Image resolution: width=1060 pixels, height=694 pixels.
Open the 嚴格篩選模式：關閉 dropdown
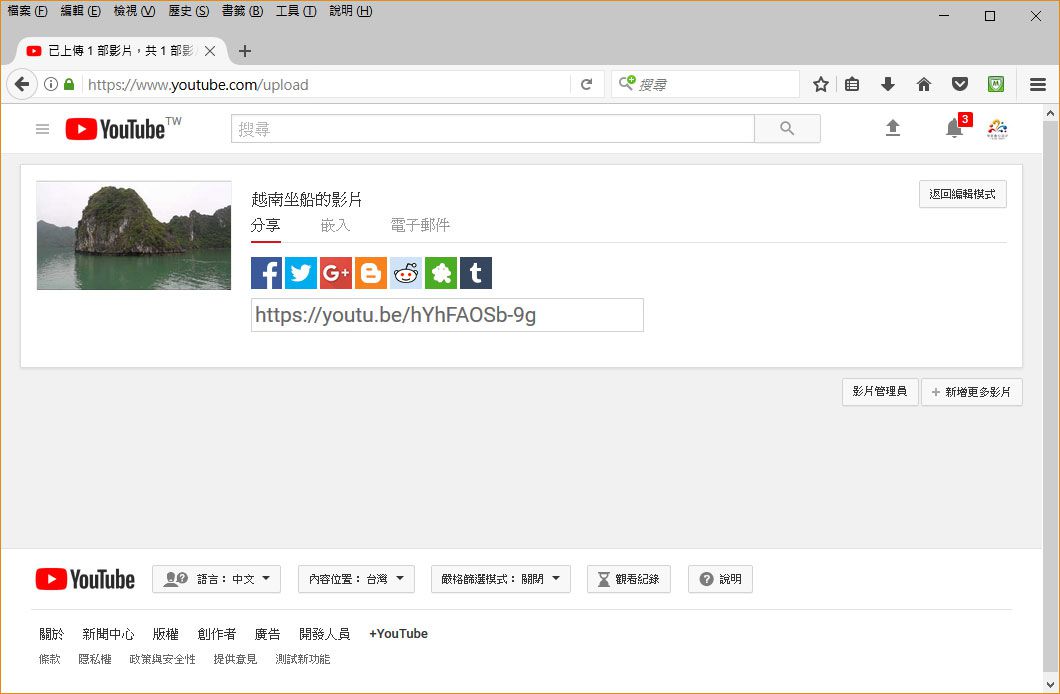500,578
